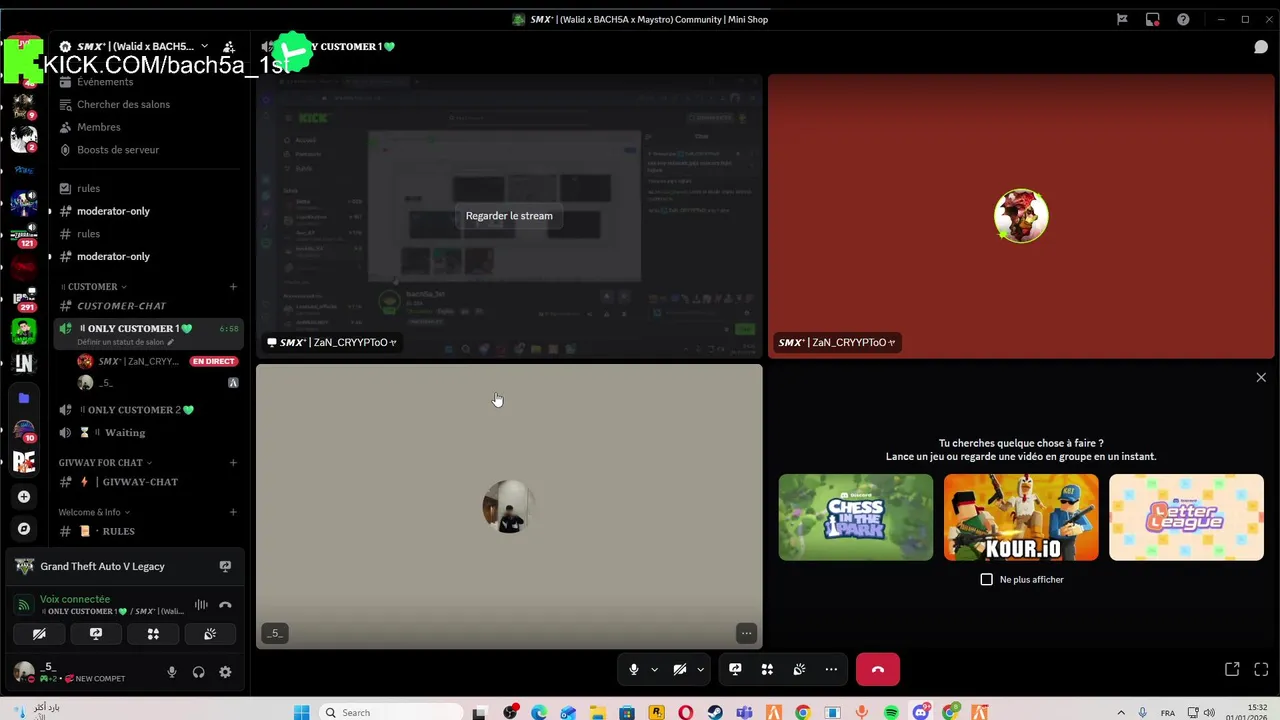The height and width of the screenshot is (720, 1280).
Task: Open Discord icon in the taskbar
Action: click(921, 712)
